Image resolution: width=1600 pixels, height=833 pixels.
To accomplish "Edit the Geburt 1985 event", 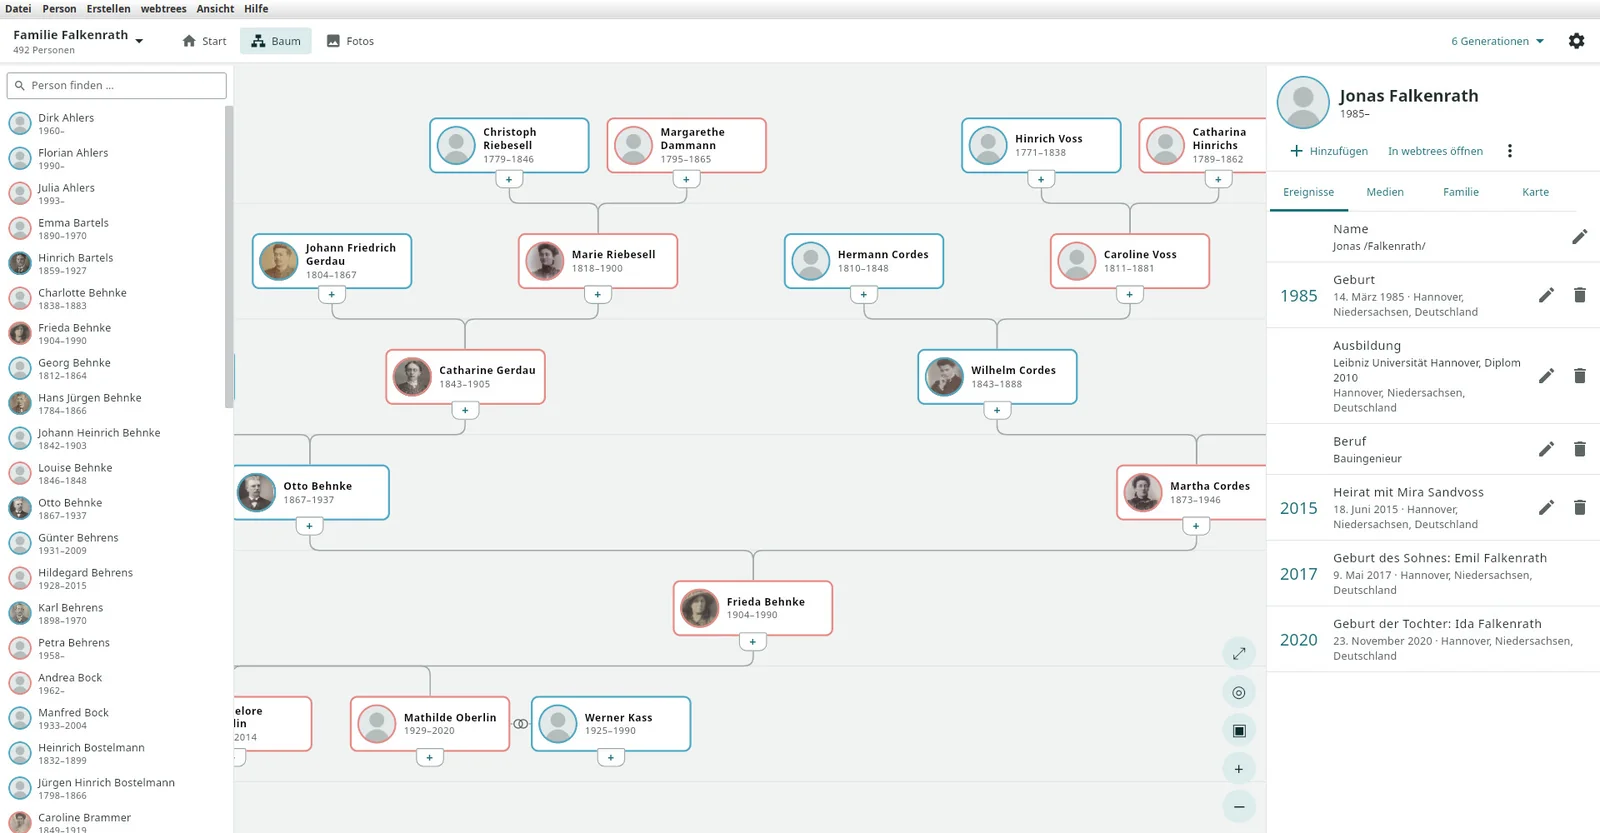I will coord(1546,295).
